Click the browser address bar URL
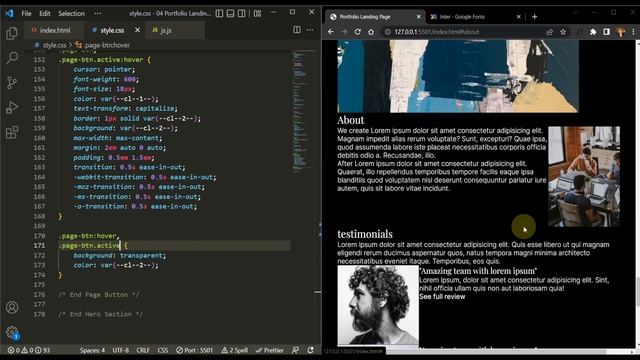Image resolution: width=640 pixels, height=360 pixels. (x=437, y=32)
